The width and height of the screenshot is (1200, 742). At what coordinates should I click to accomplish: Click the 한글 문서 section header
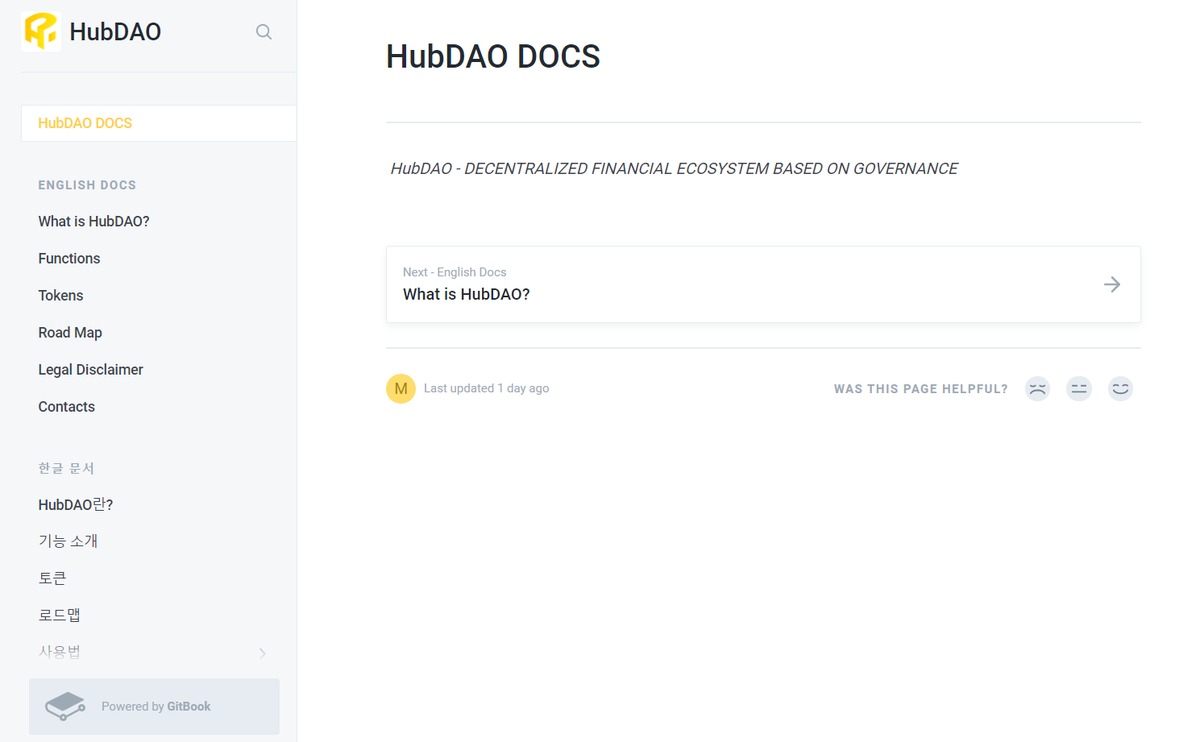coord(66,468)
